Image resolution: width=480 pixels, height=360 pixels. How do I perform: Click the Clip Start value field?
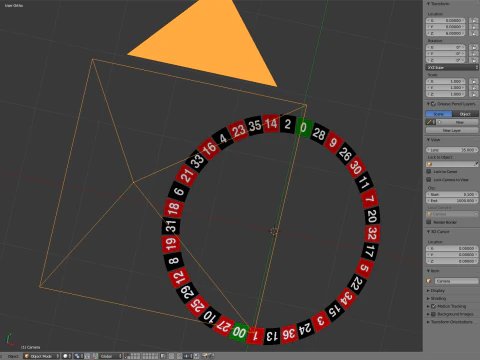pyautogui.click(x=452, y=194)
